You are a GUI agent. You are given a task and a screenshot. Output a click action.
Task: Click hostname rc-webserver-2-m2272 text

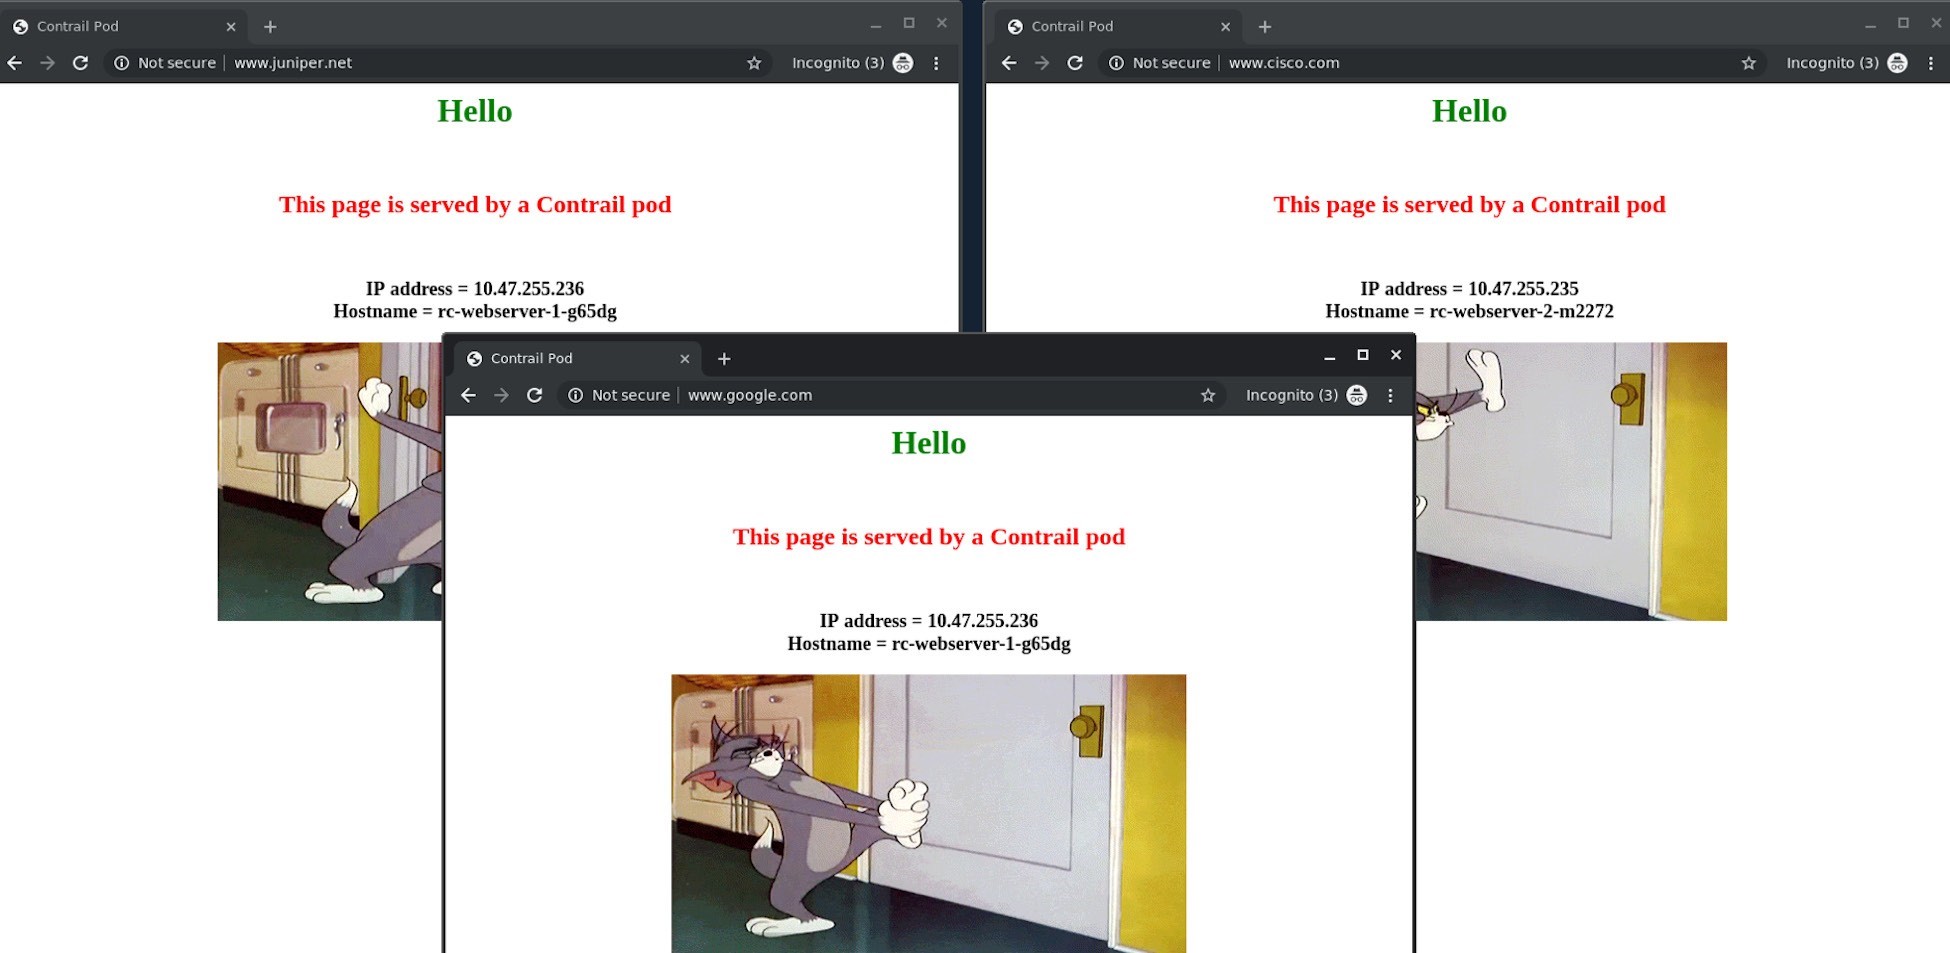(1521, 312)
